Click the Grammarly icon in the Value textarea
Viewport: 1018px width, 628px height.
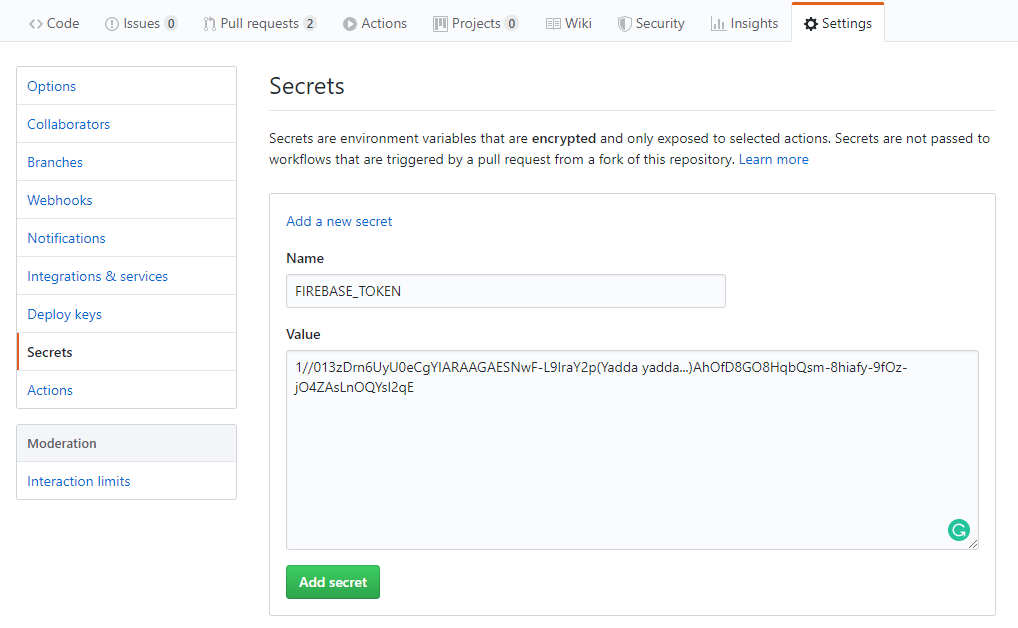(959, 529)
